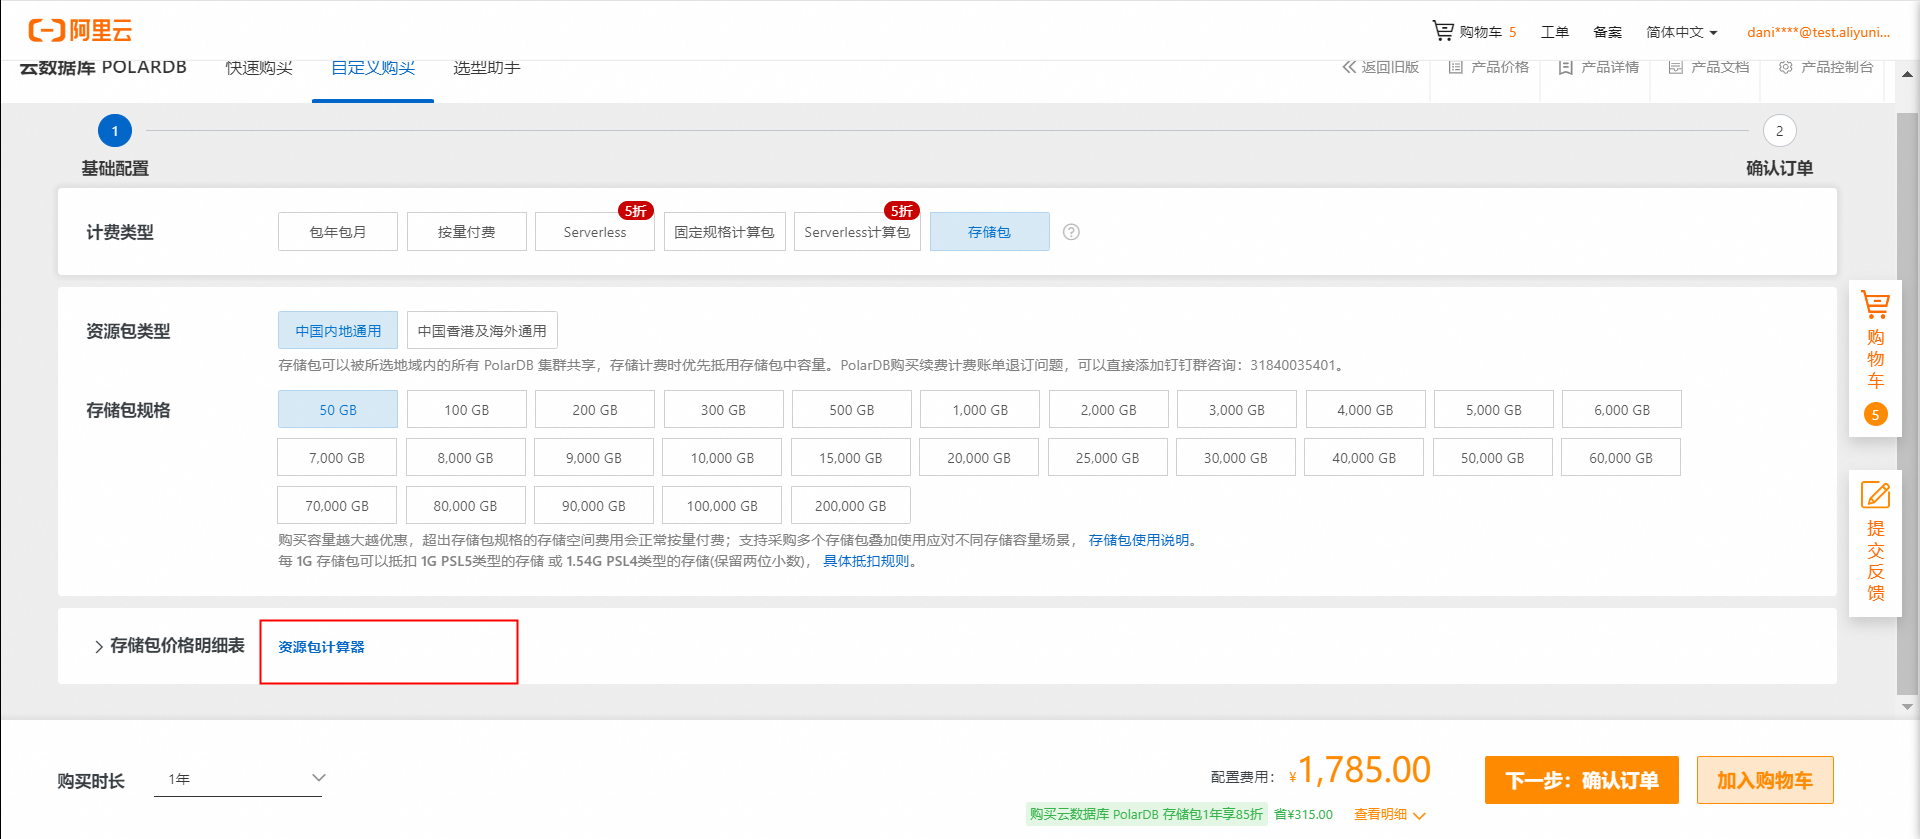Open the 简体中文 language dropdown
The image size is (1920, 839).
(1682, 32)
